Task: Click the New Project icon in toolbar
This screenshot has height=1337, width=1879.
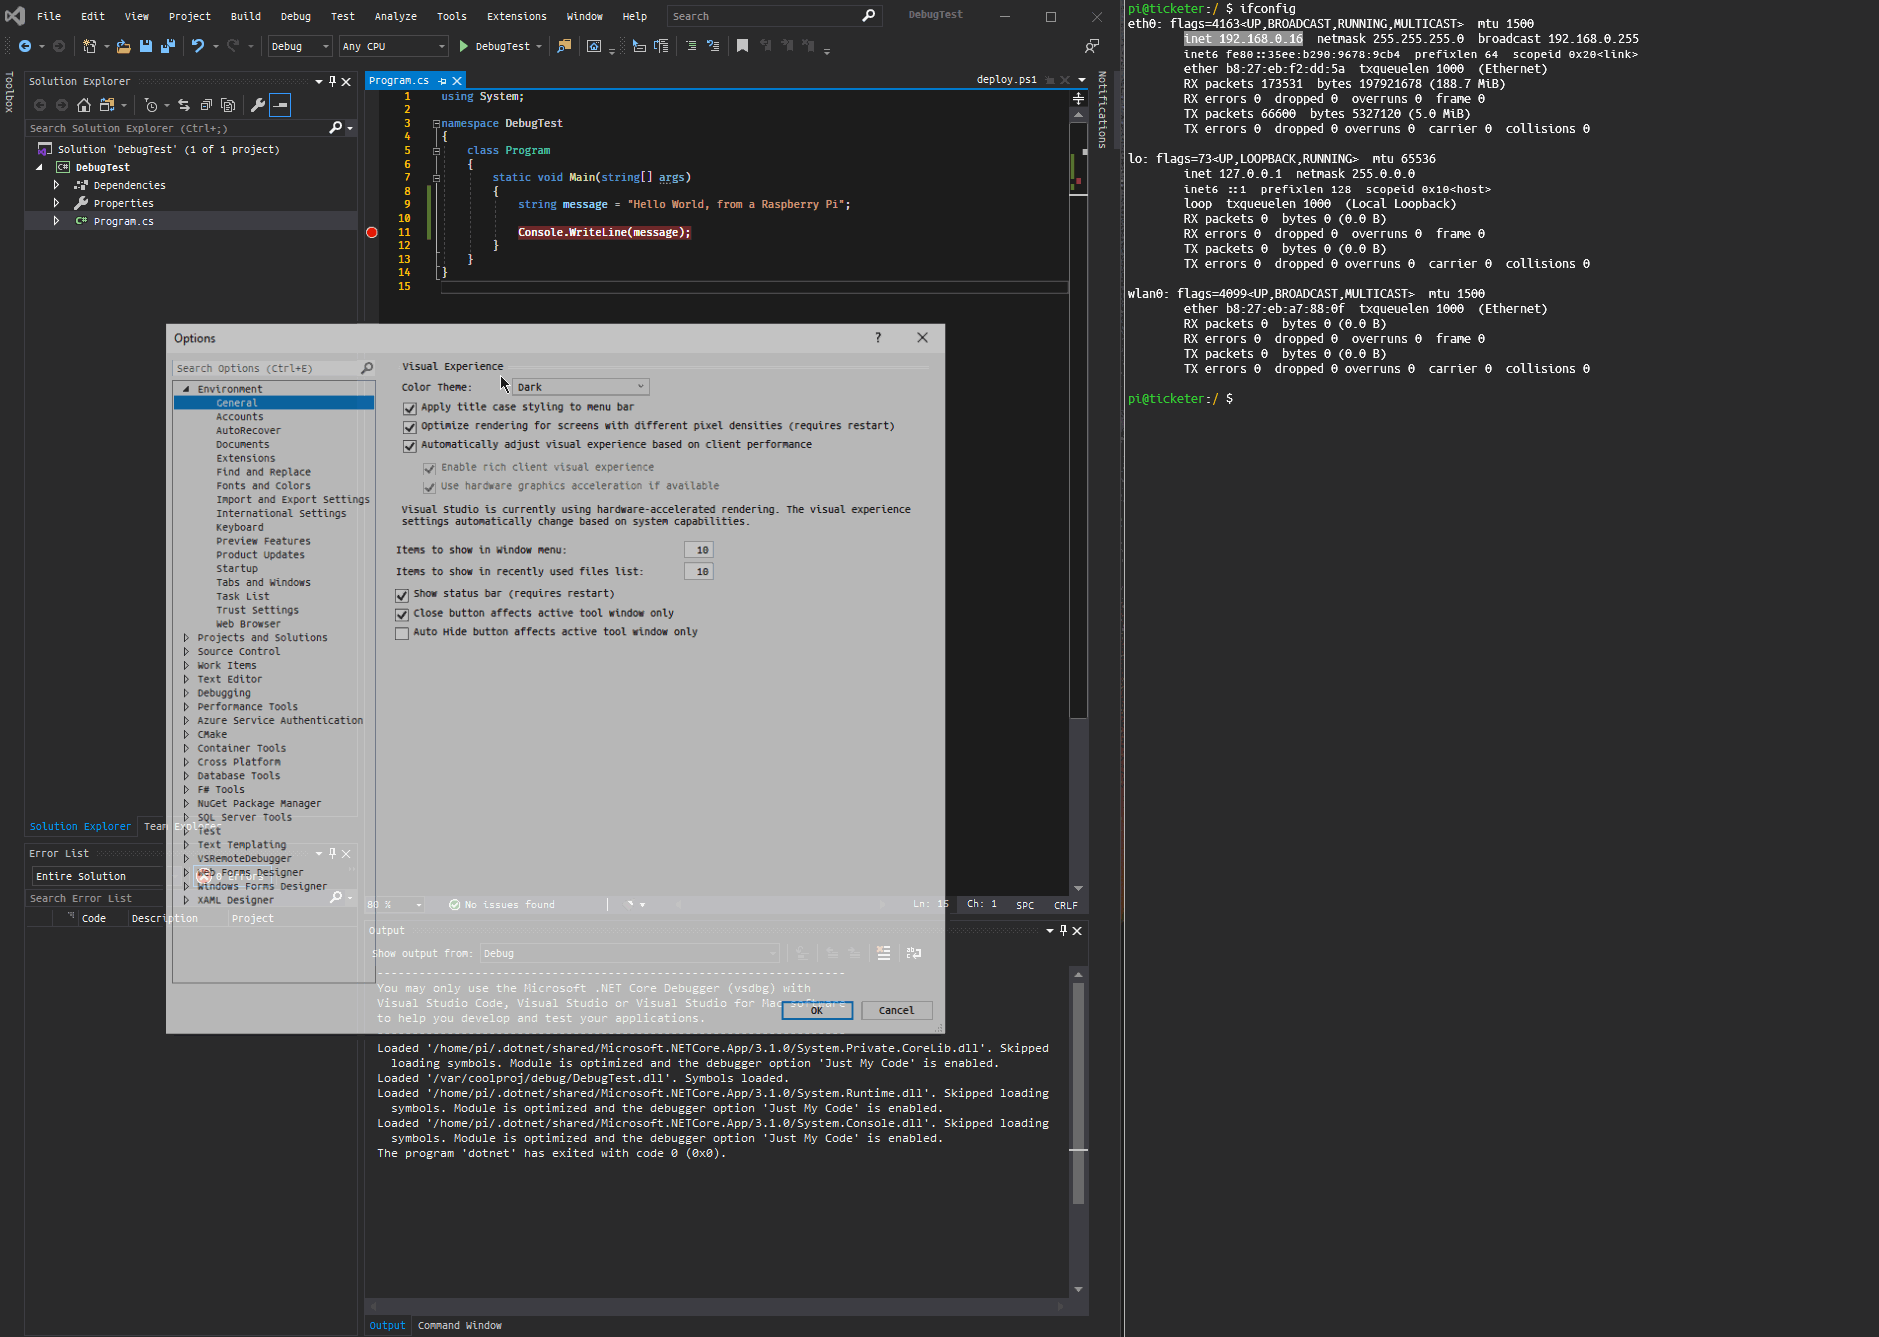Action: pyautogui.click(x=90, y=46)
